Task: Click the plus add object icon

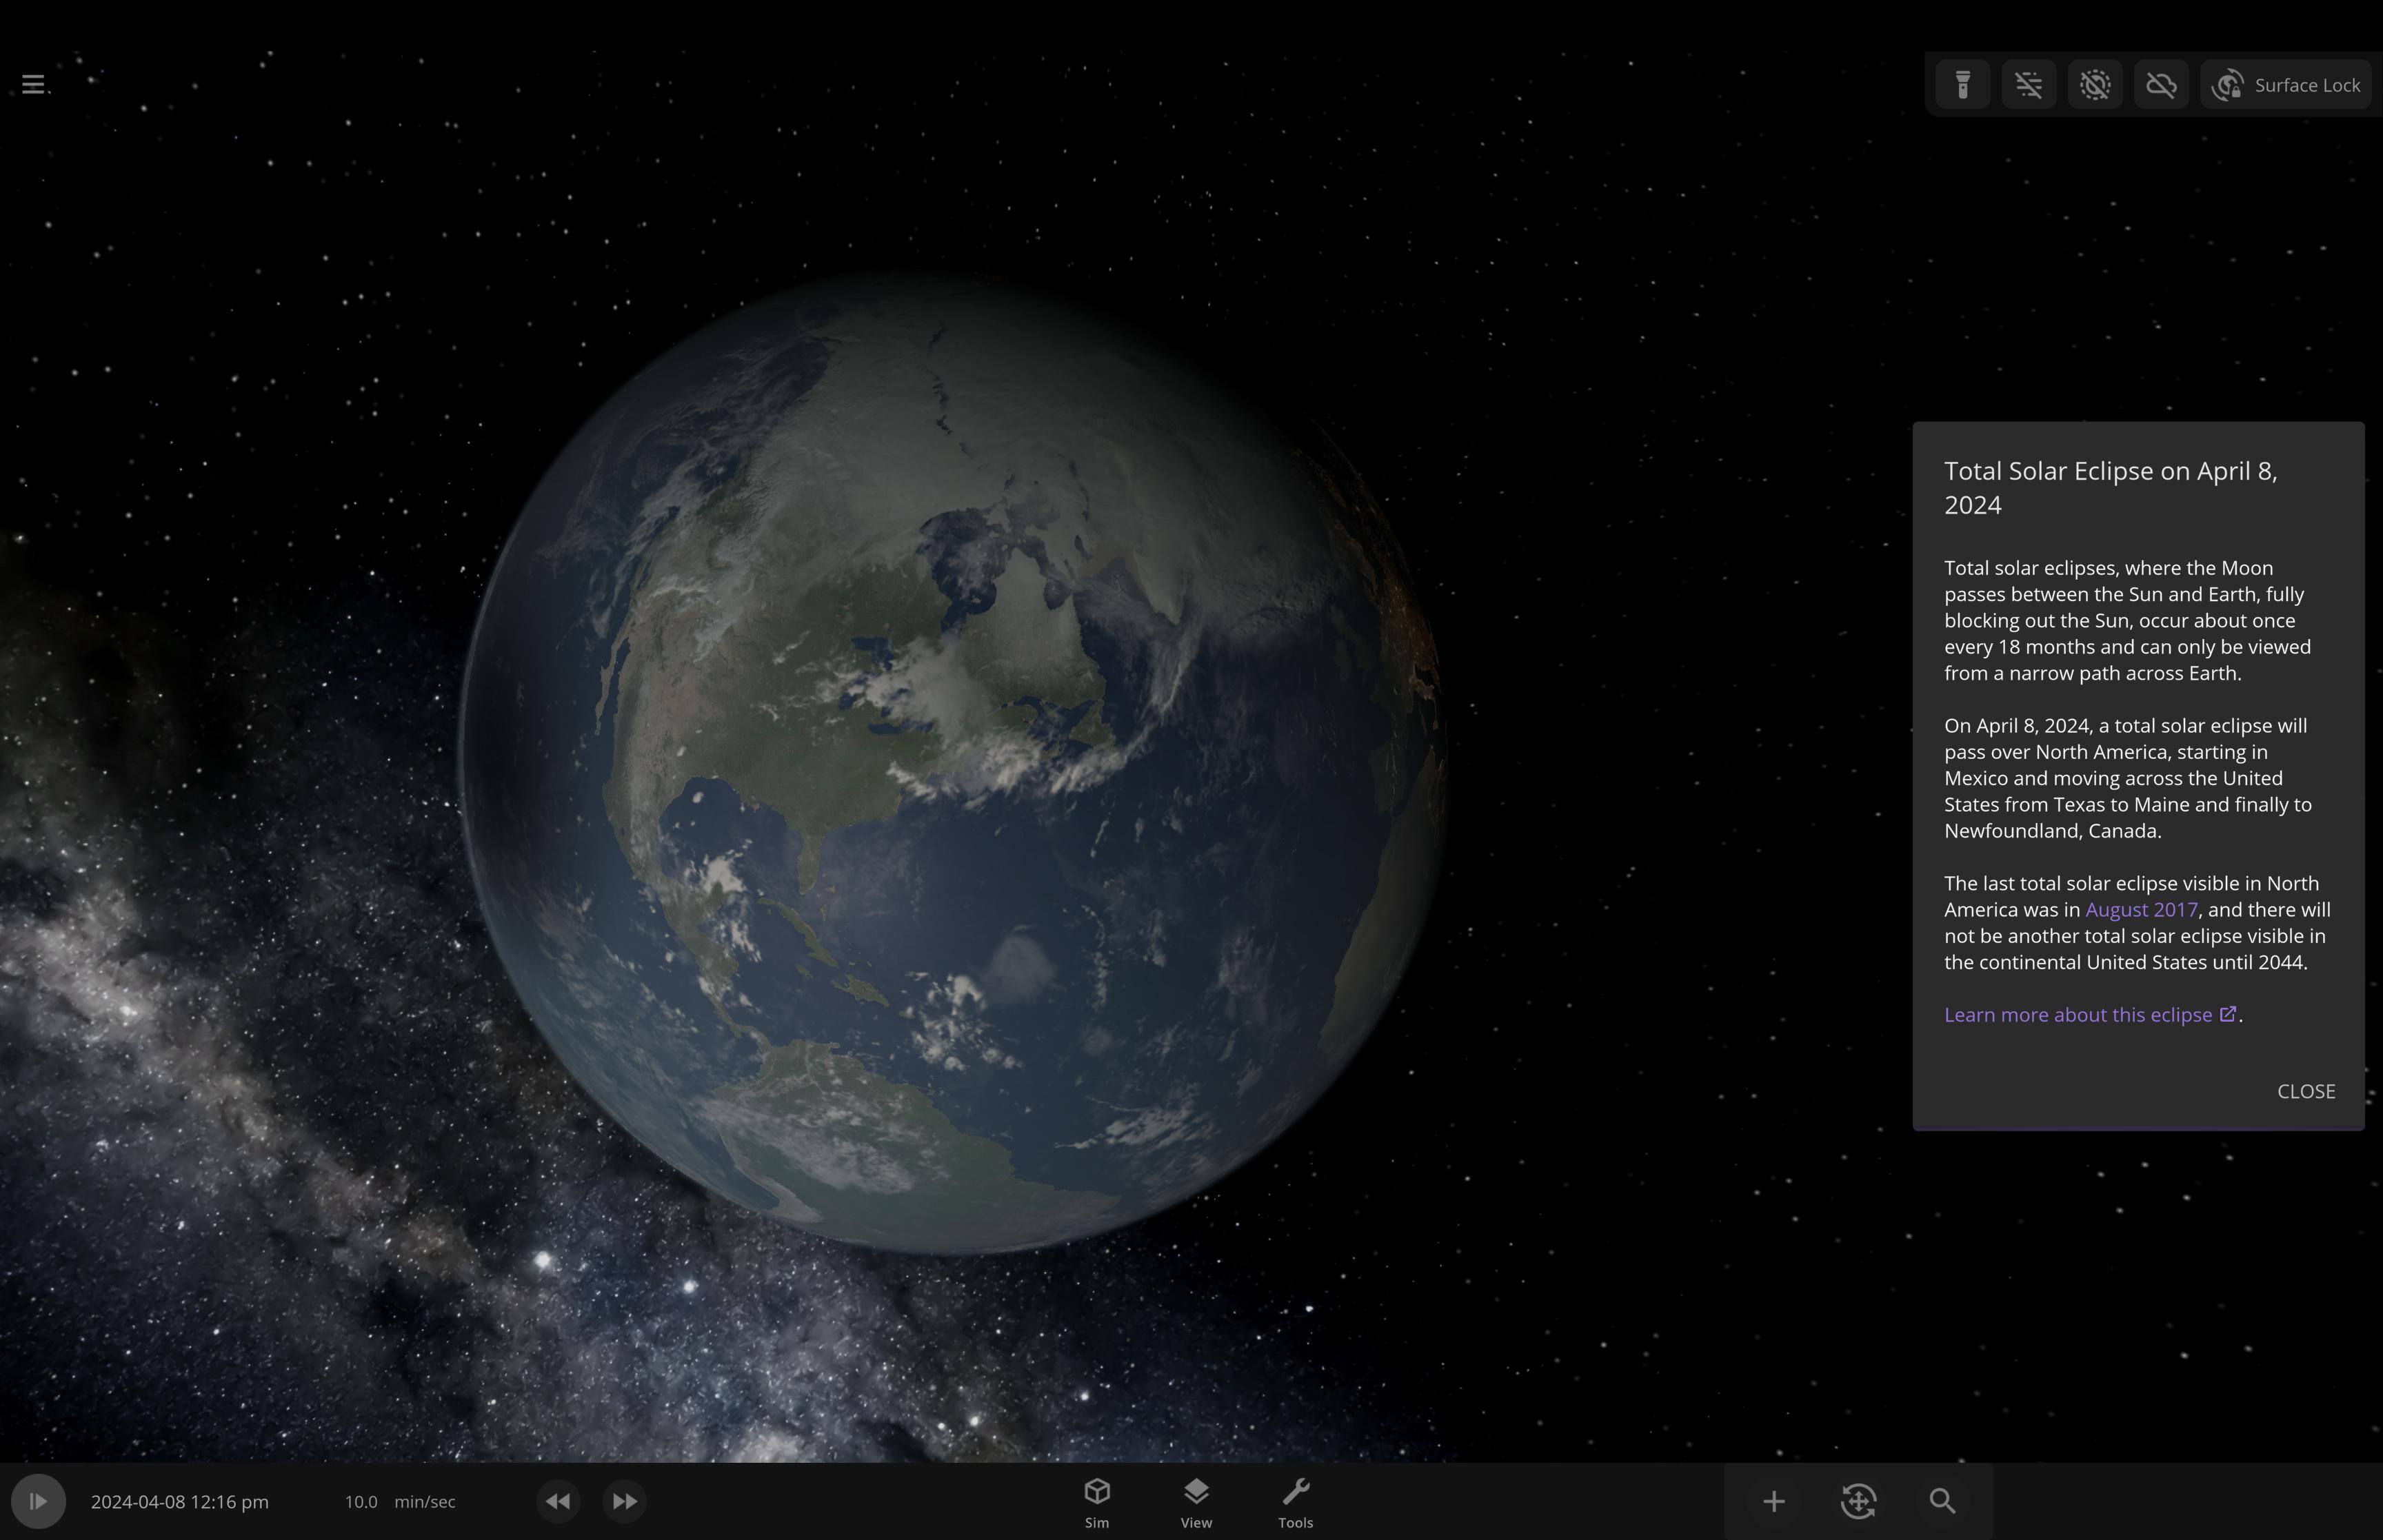Action: [x=1773, y=1502]
